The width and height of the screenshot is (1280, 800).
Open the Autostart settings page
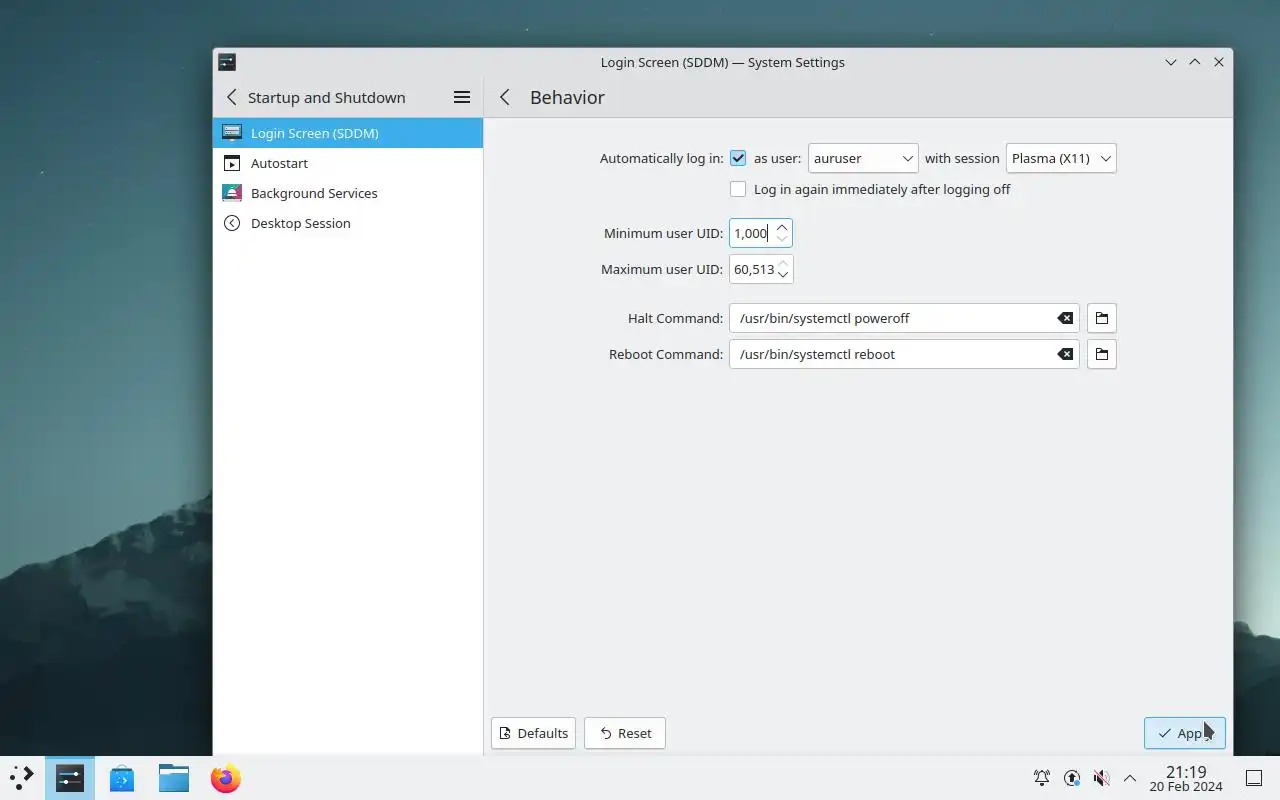point(348,163)
